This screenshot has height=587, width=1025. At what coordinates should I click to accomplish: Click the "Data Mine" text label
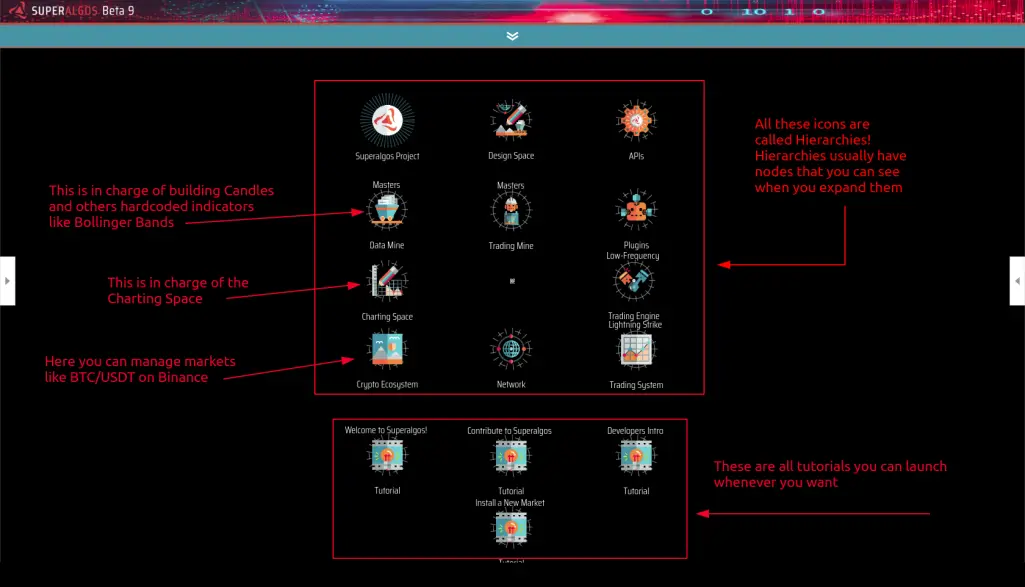click(386, 245)
